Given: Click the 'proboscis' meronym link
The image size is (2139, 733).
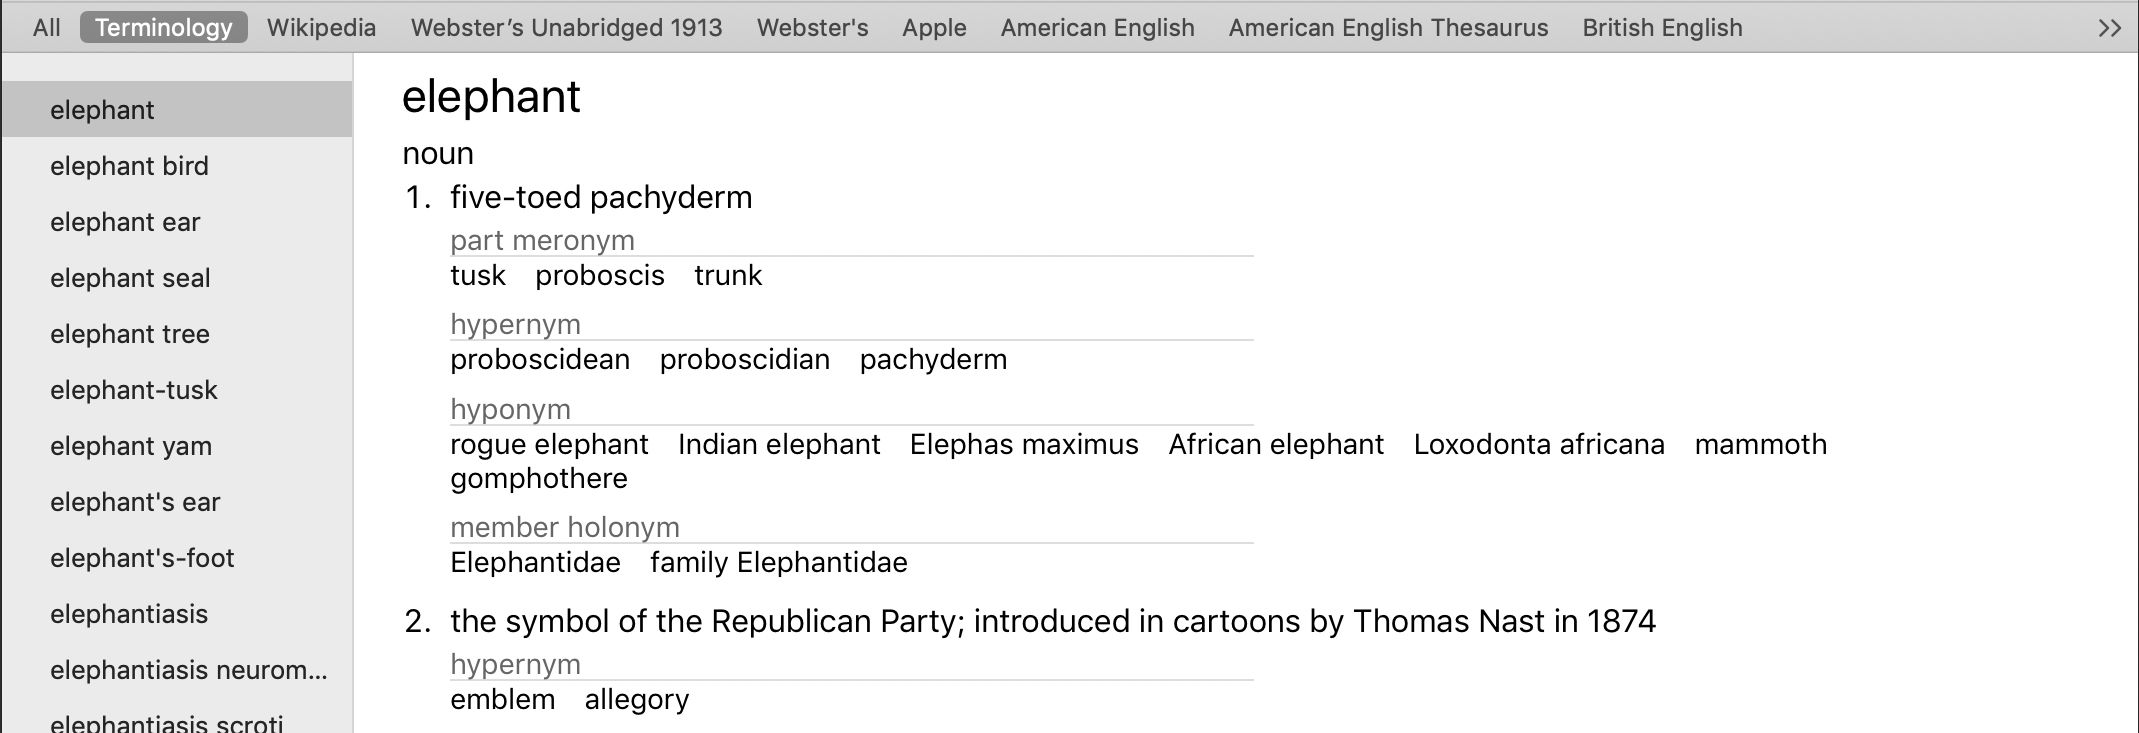Looking at the screenshot, I should [x=599, y=276].
